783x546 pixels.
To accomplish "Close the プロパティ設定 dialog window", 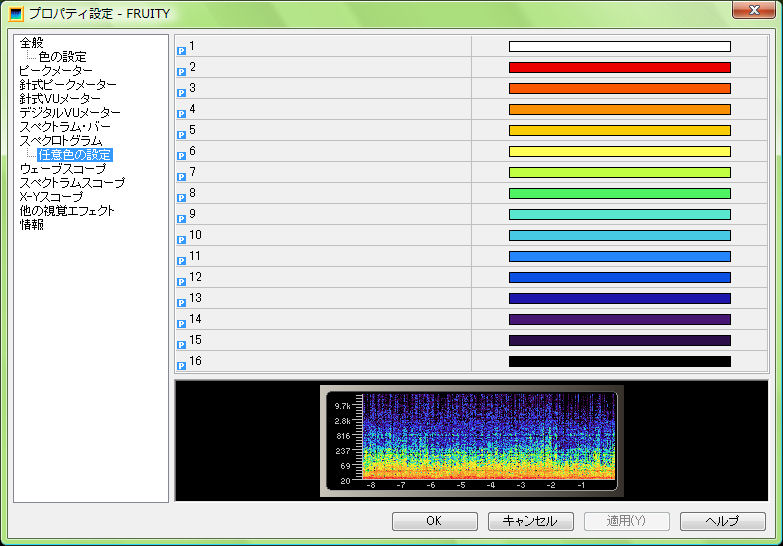I will pyautogui.click(x=754, y=9).
